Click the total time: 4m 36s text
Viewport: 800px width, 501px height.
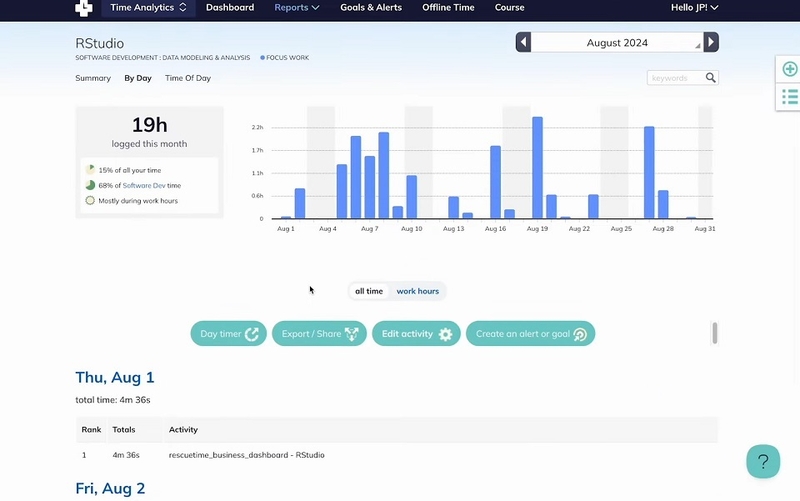pos(113,400)
